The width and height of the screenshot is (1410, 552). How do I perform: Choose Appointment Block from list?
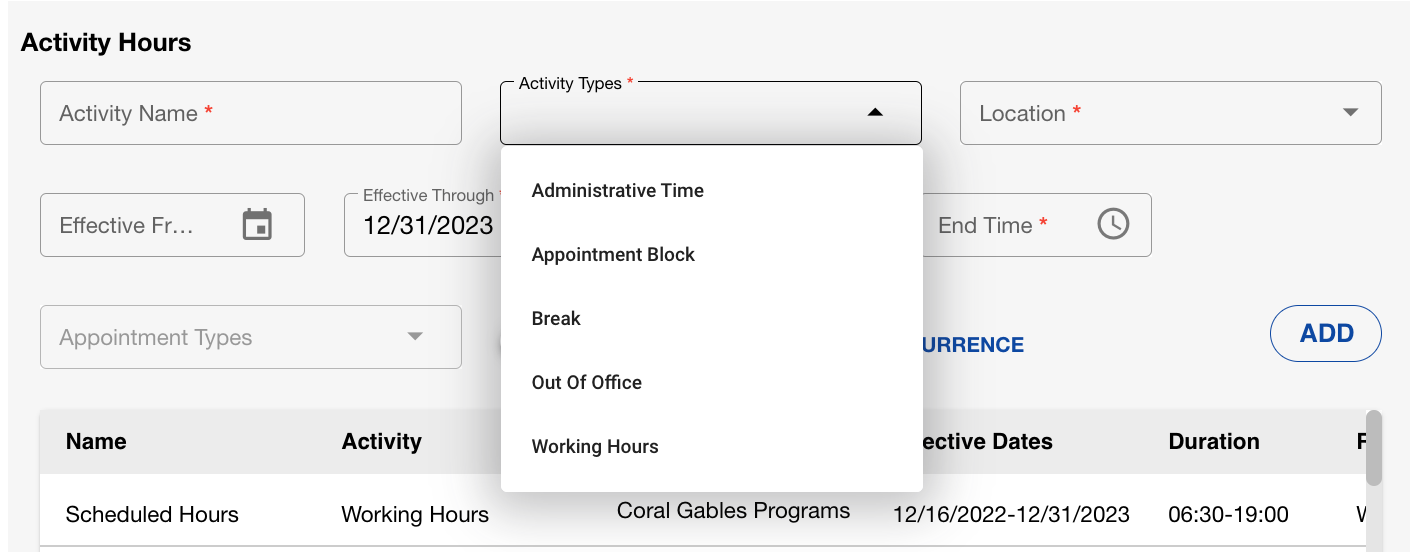613,255
